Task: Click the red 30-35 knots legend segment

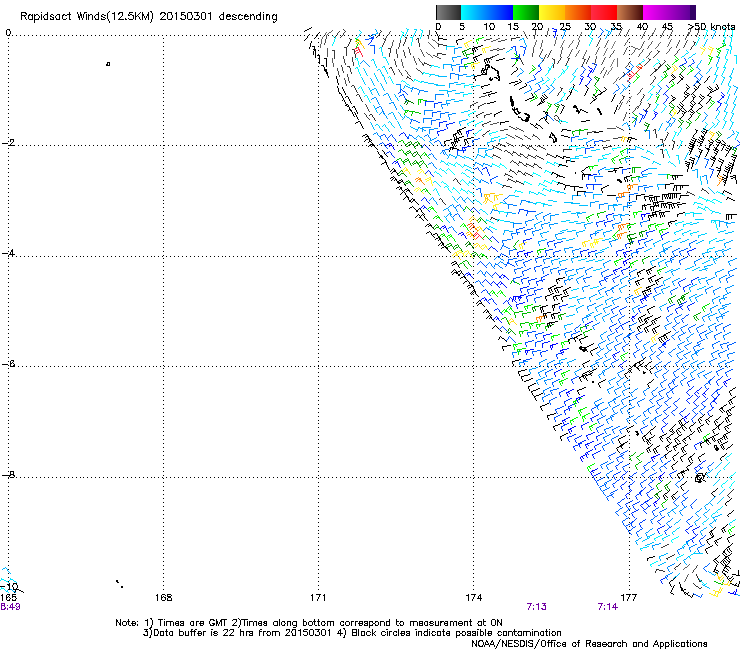Action: [x=604, y=12]
